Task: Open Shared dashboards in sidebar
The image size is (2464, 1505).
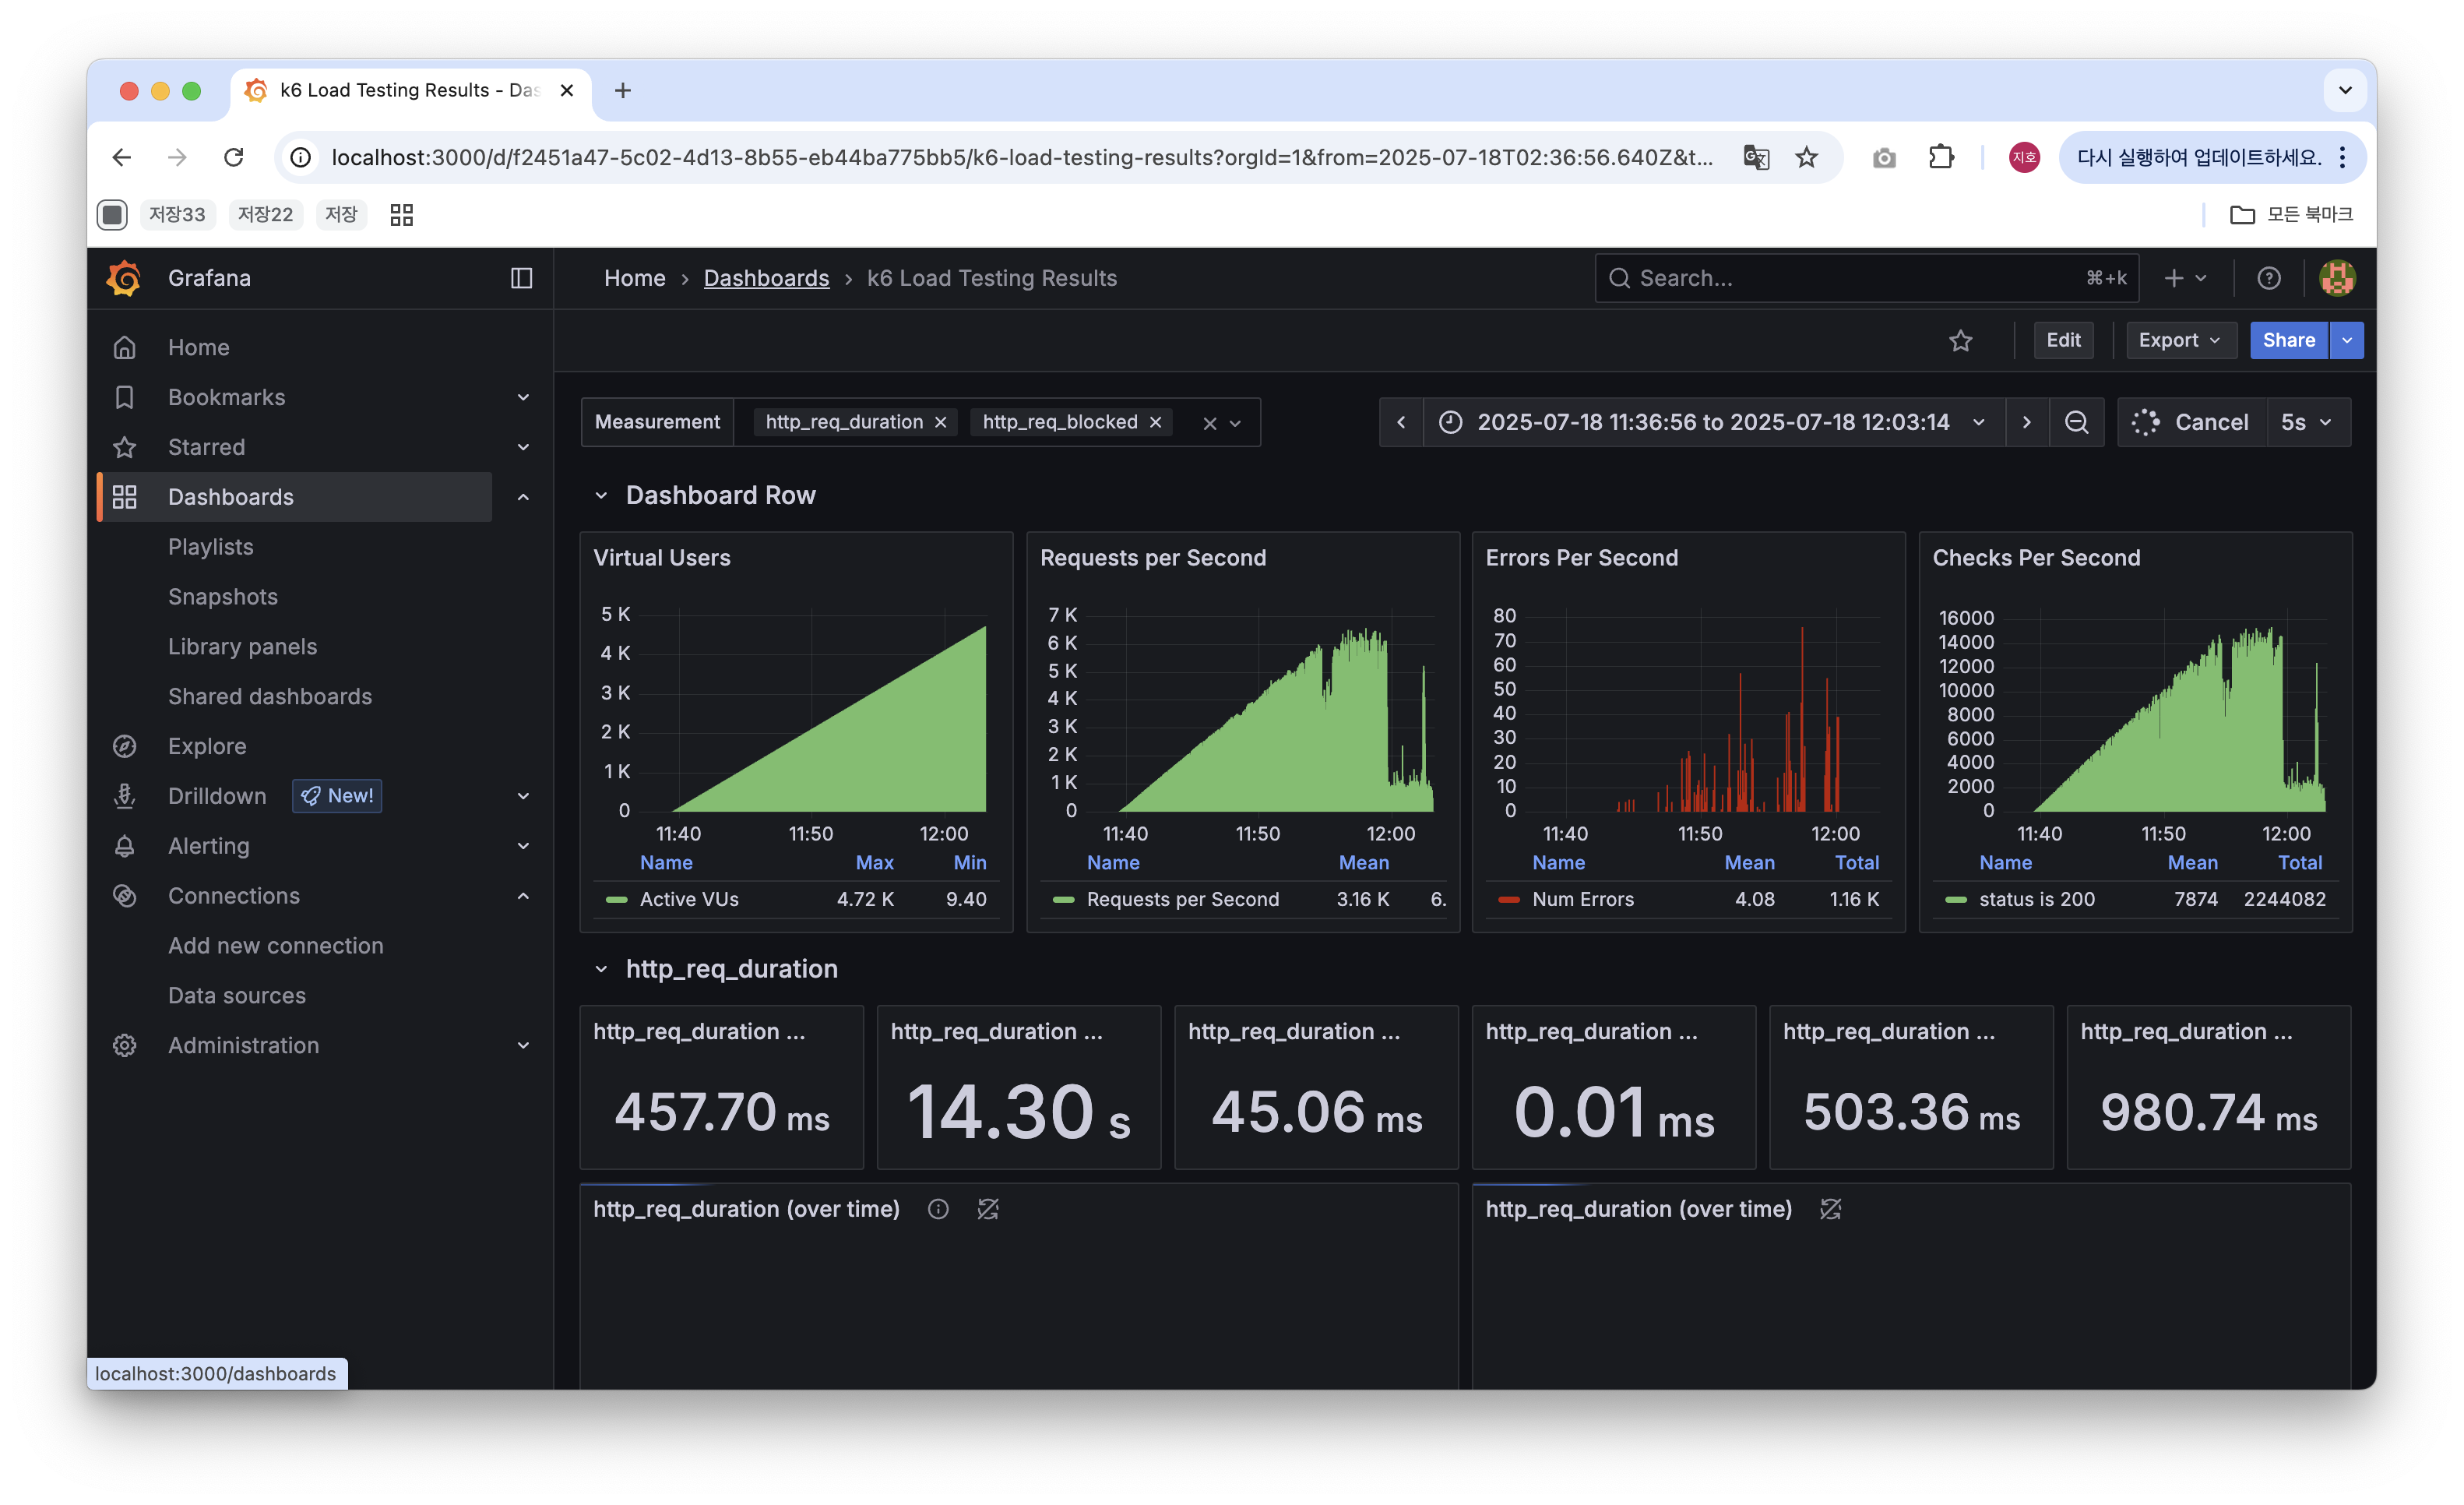Action: [x=269, y=697]
